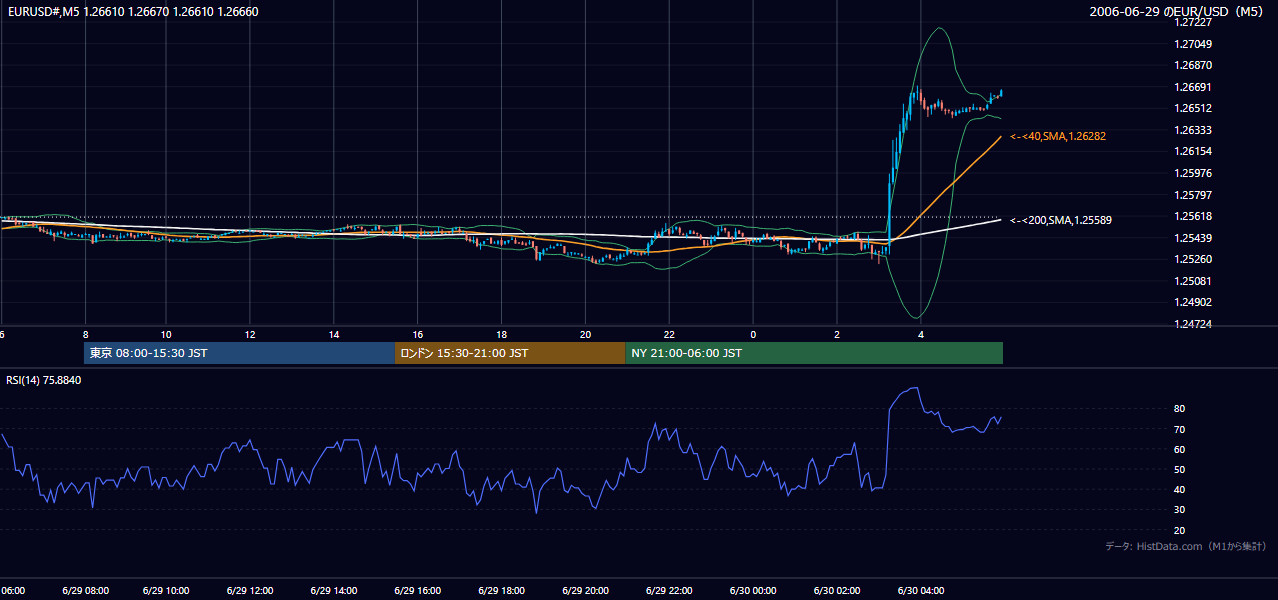Image resolution: width=1278 pixels, height=600 pixels.
Task: Click hour label 14 under price chart
Action: (x=334, y=334)
